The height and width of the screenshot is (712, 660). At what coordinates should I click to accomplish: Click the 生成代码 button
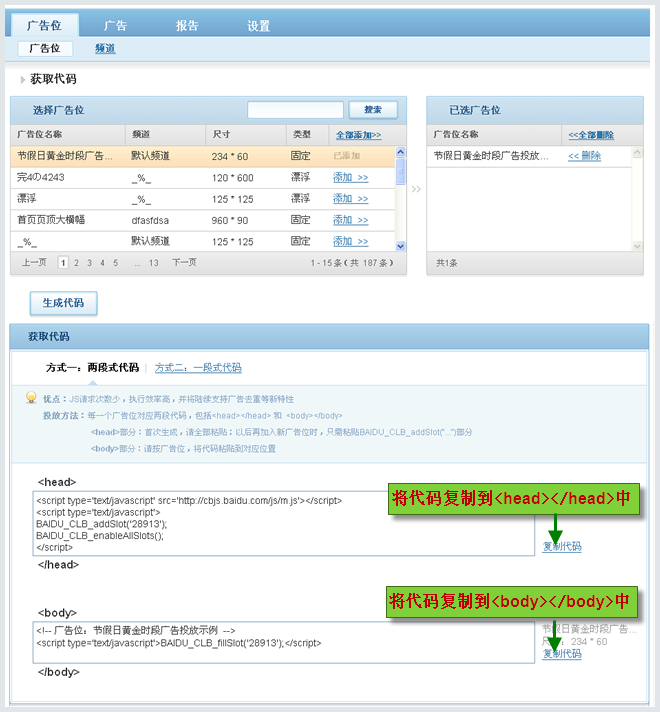(64, 303)
